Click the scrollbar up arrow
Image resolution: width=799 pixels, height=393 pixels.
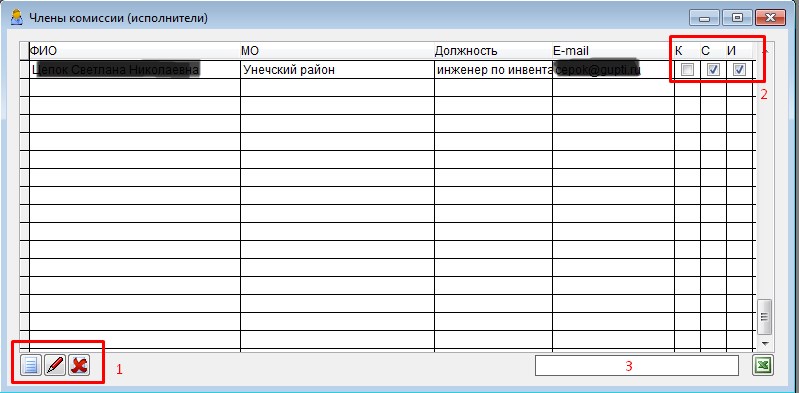tap(764, 50)
